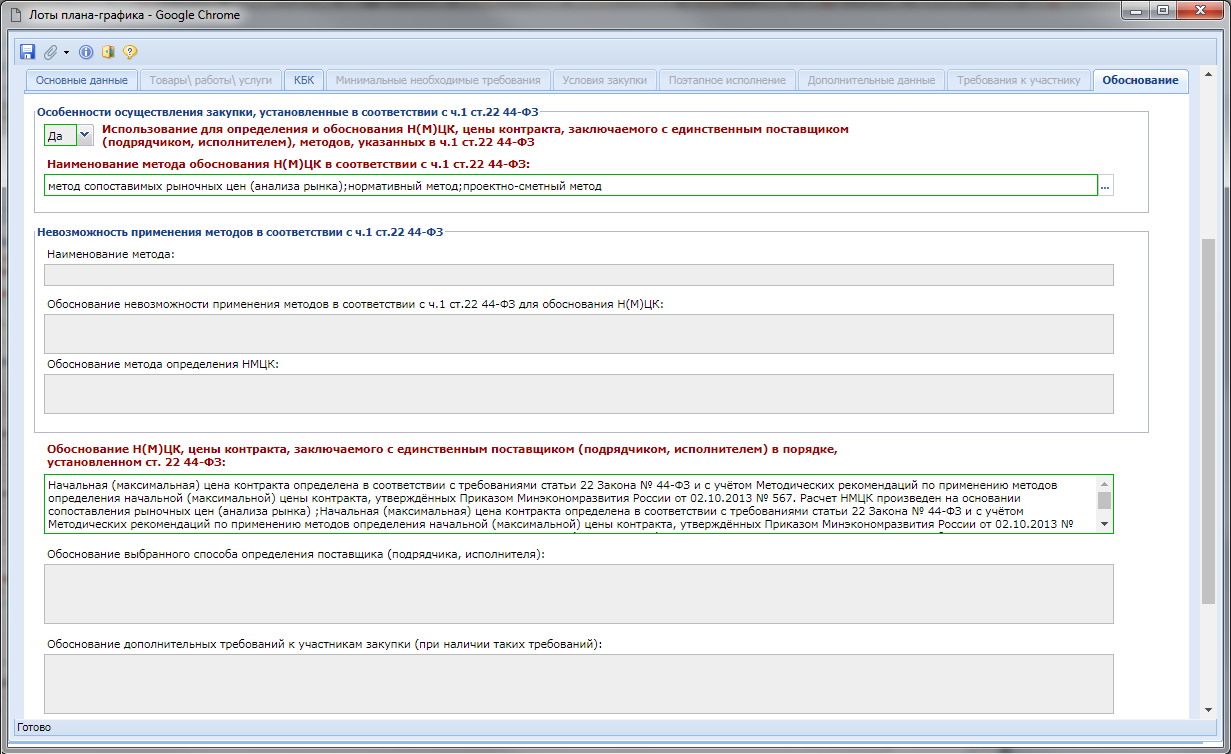Click the blue information icon

point(86,52)
